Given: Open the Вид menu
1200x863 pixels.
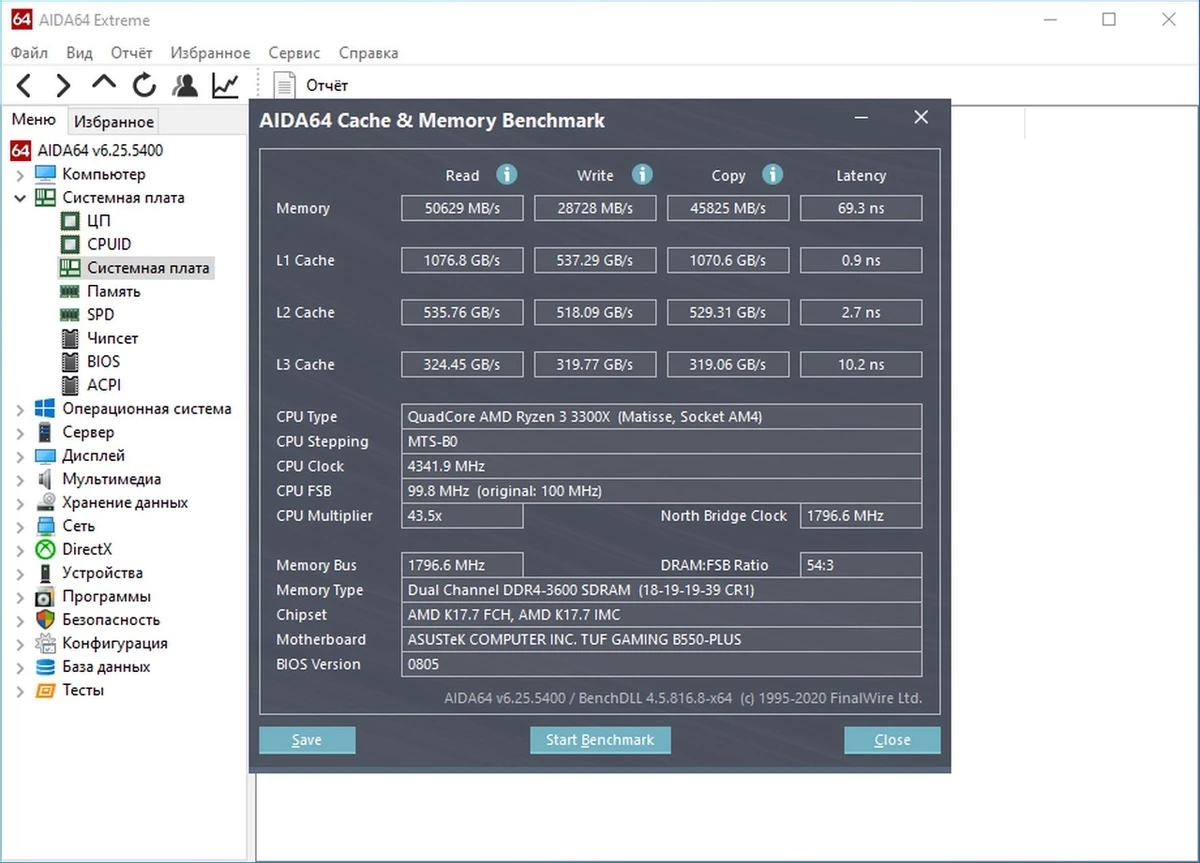Looking at the screenshot, I should point(79,53).
